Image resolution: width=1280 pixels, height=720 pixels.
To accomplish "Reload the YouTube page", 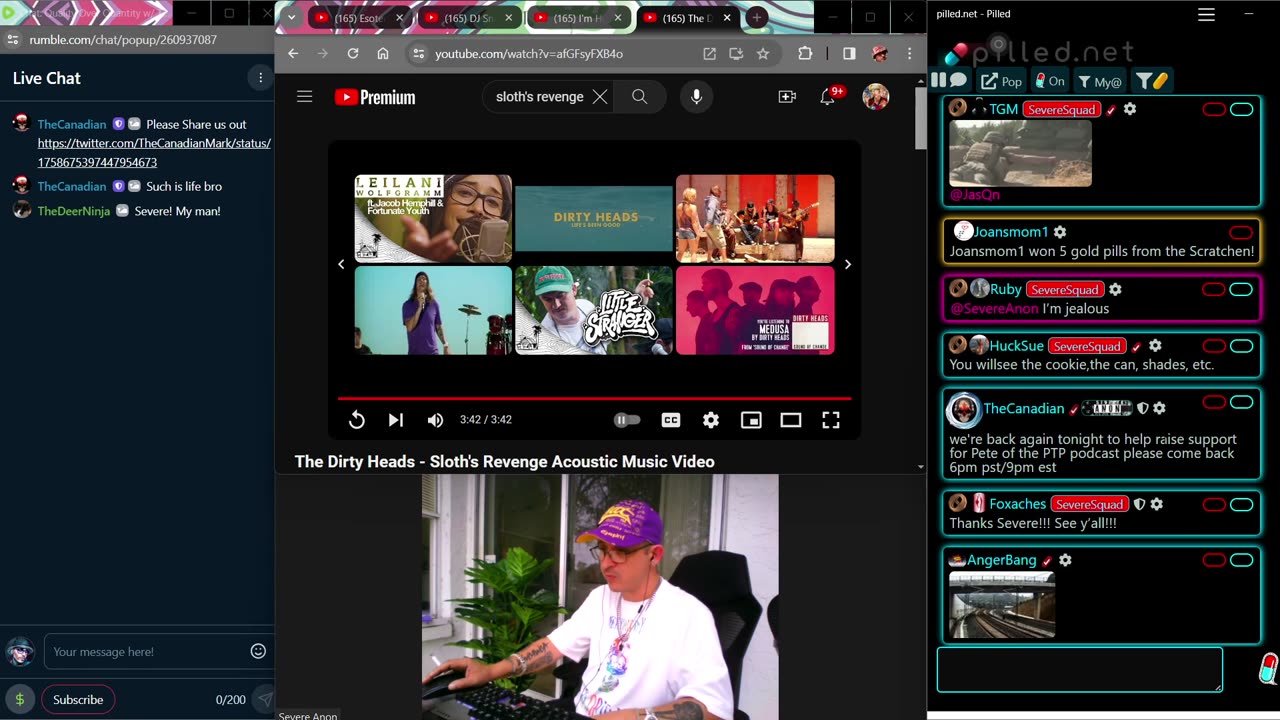I will click(x=353, y=53).
